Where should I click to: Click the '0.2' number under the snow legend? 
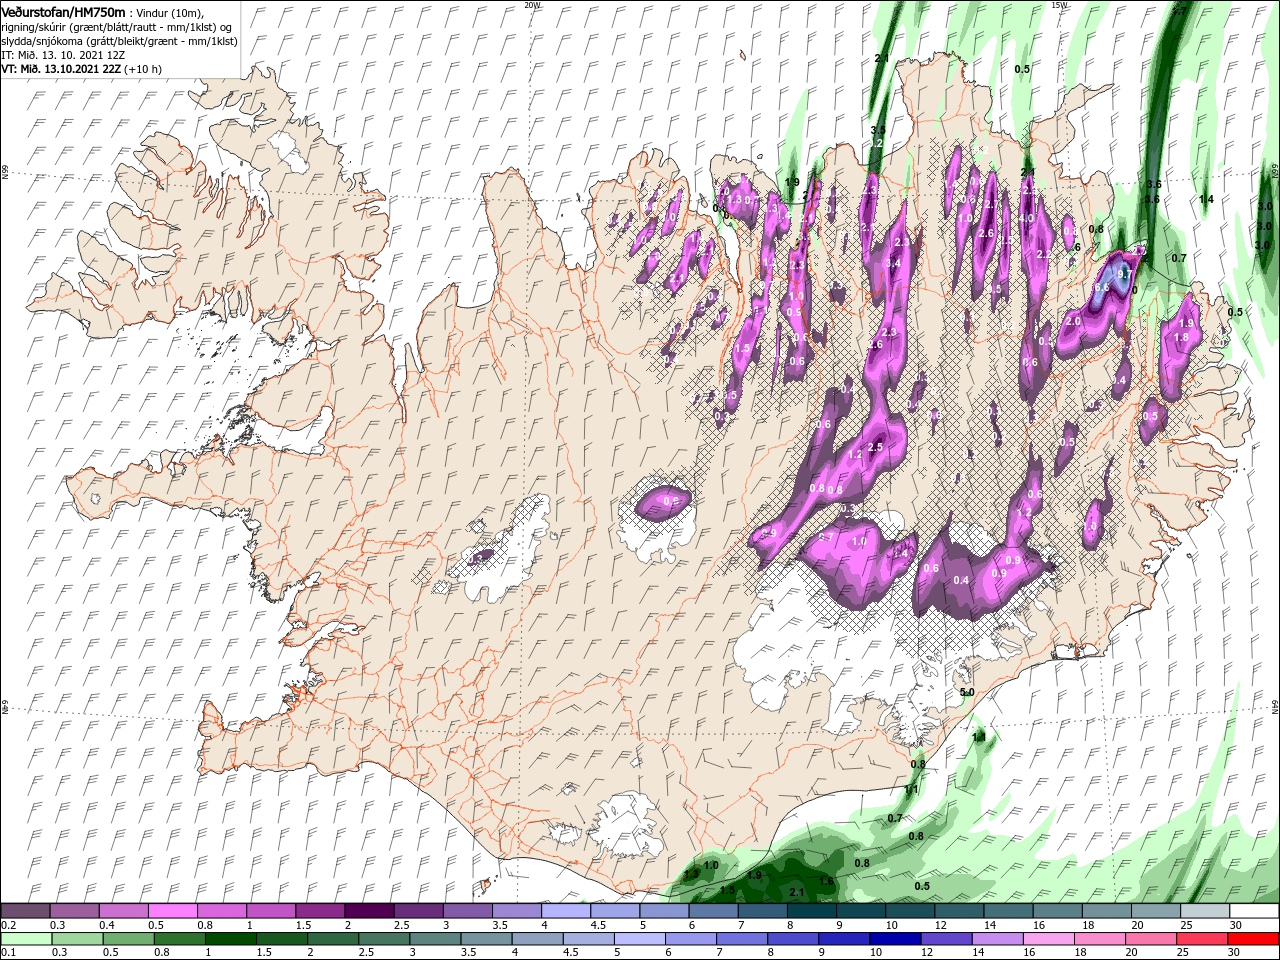tap(7, 925)
